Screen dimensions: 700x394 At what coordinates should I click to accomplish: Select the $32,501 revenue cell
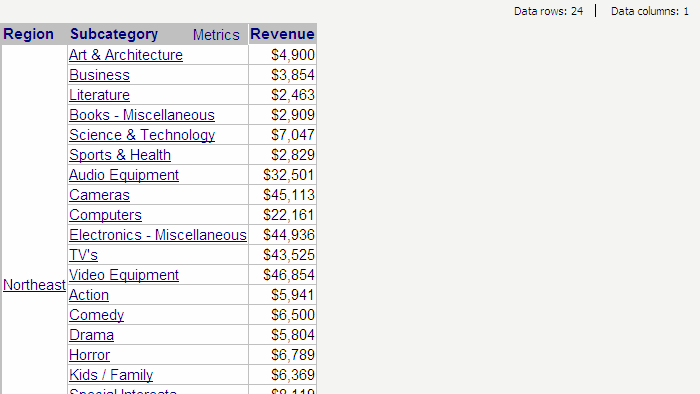pos(282,175)
